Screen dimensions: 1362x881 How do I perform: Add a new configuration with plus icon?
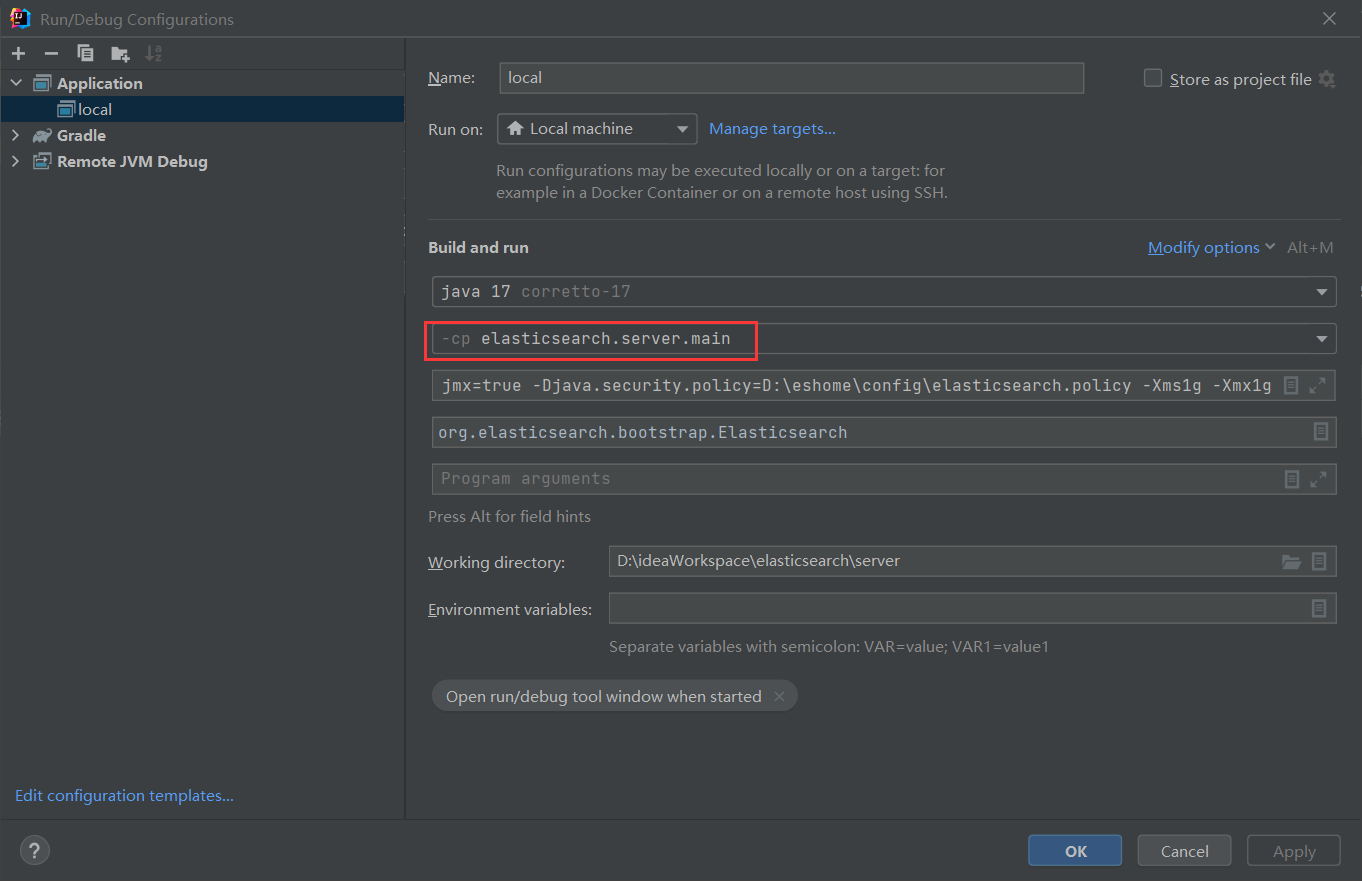pos(19,53)
